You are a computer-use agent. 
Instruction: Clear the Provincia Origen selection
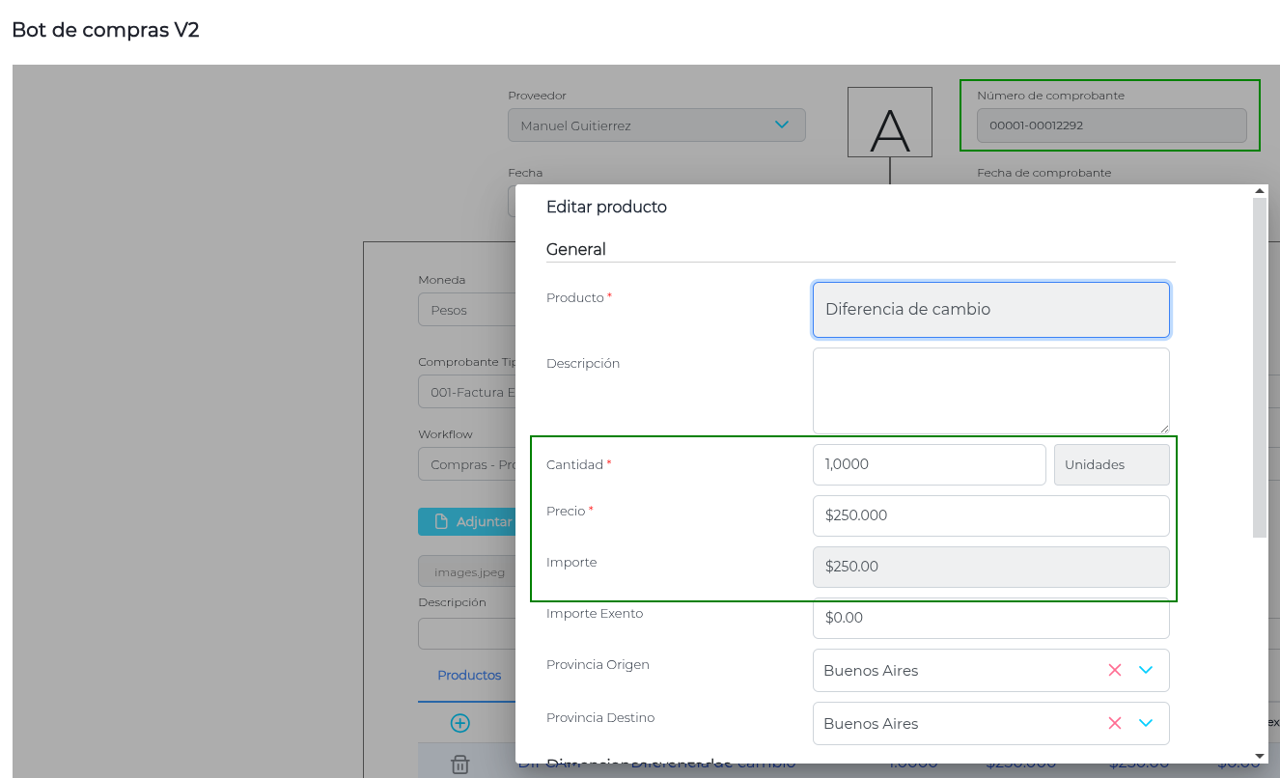point(1114,670)
